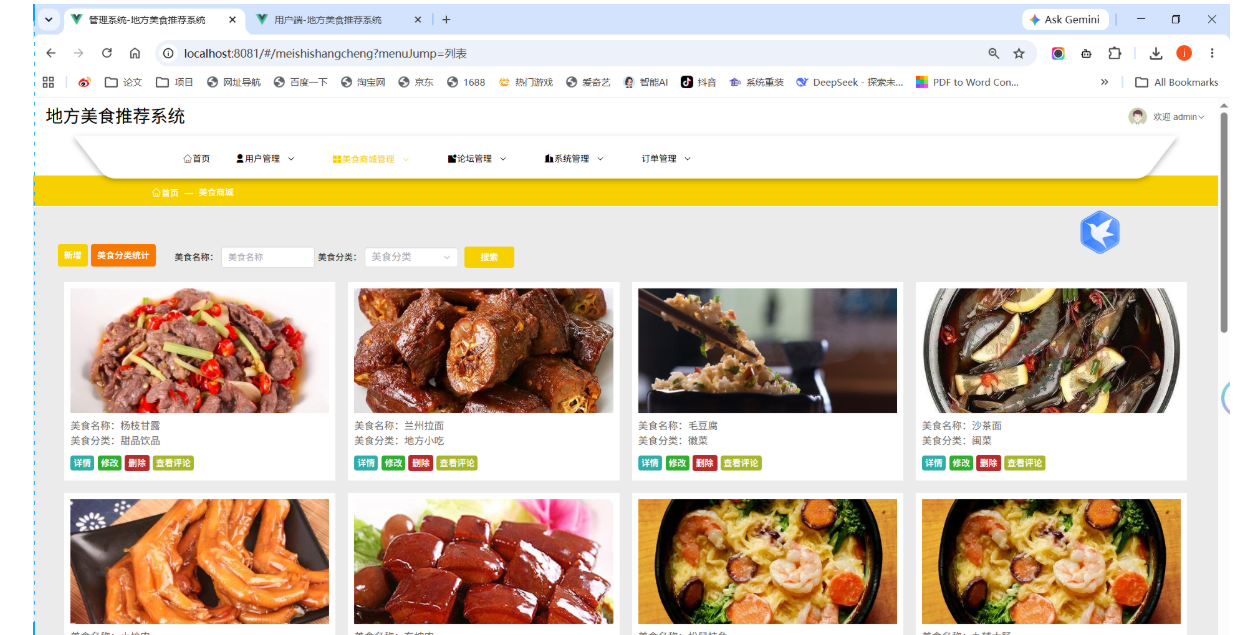The image size is (1236, 635).
Task: Click the 沙茶面 food image
Action: (1051, 350)
